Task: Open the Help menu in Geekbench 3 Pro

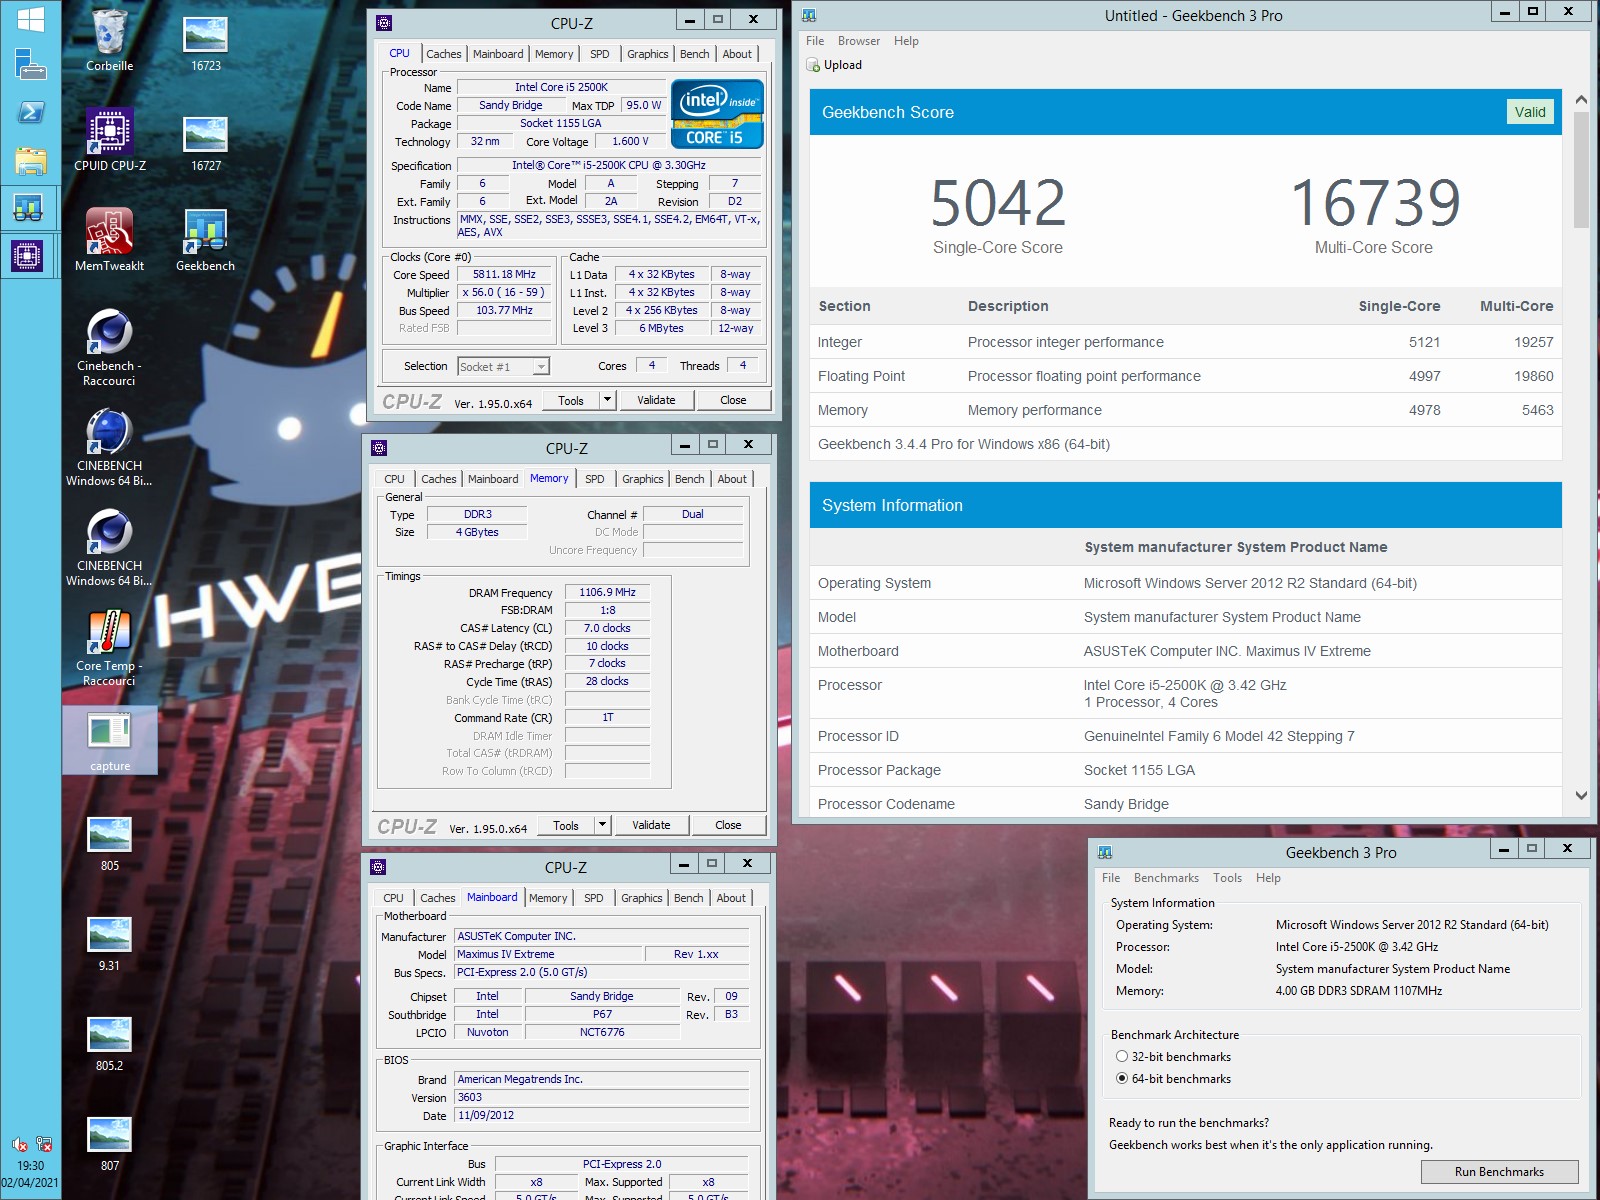Action: coord(1268,878)
